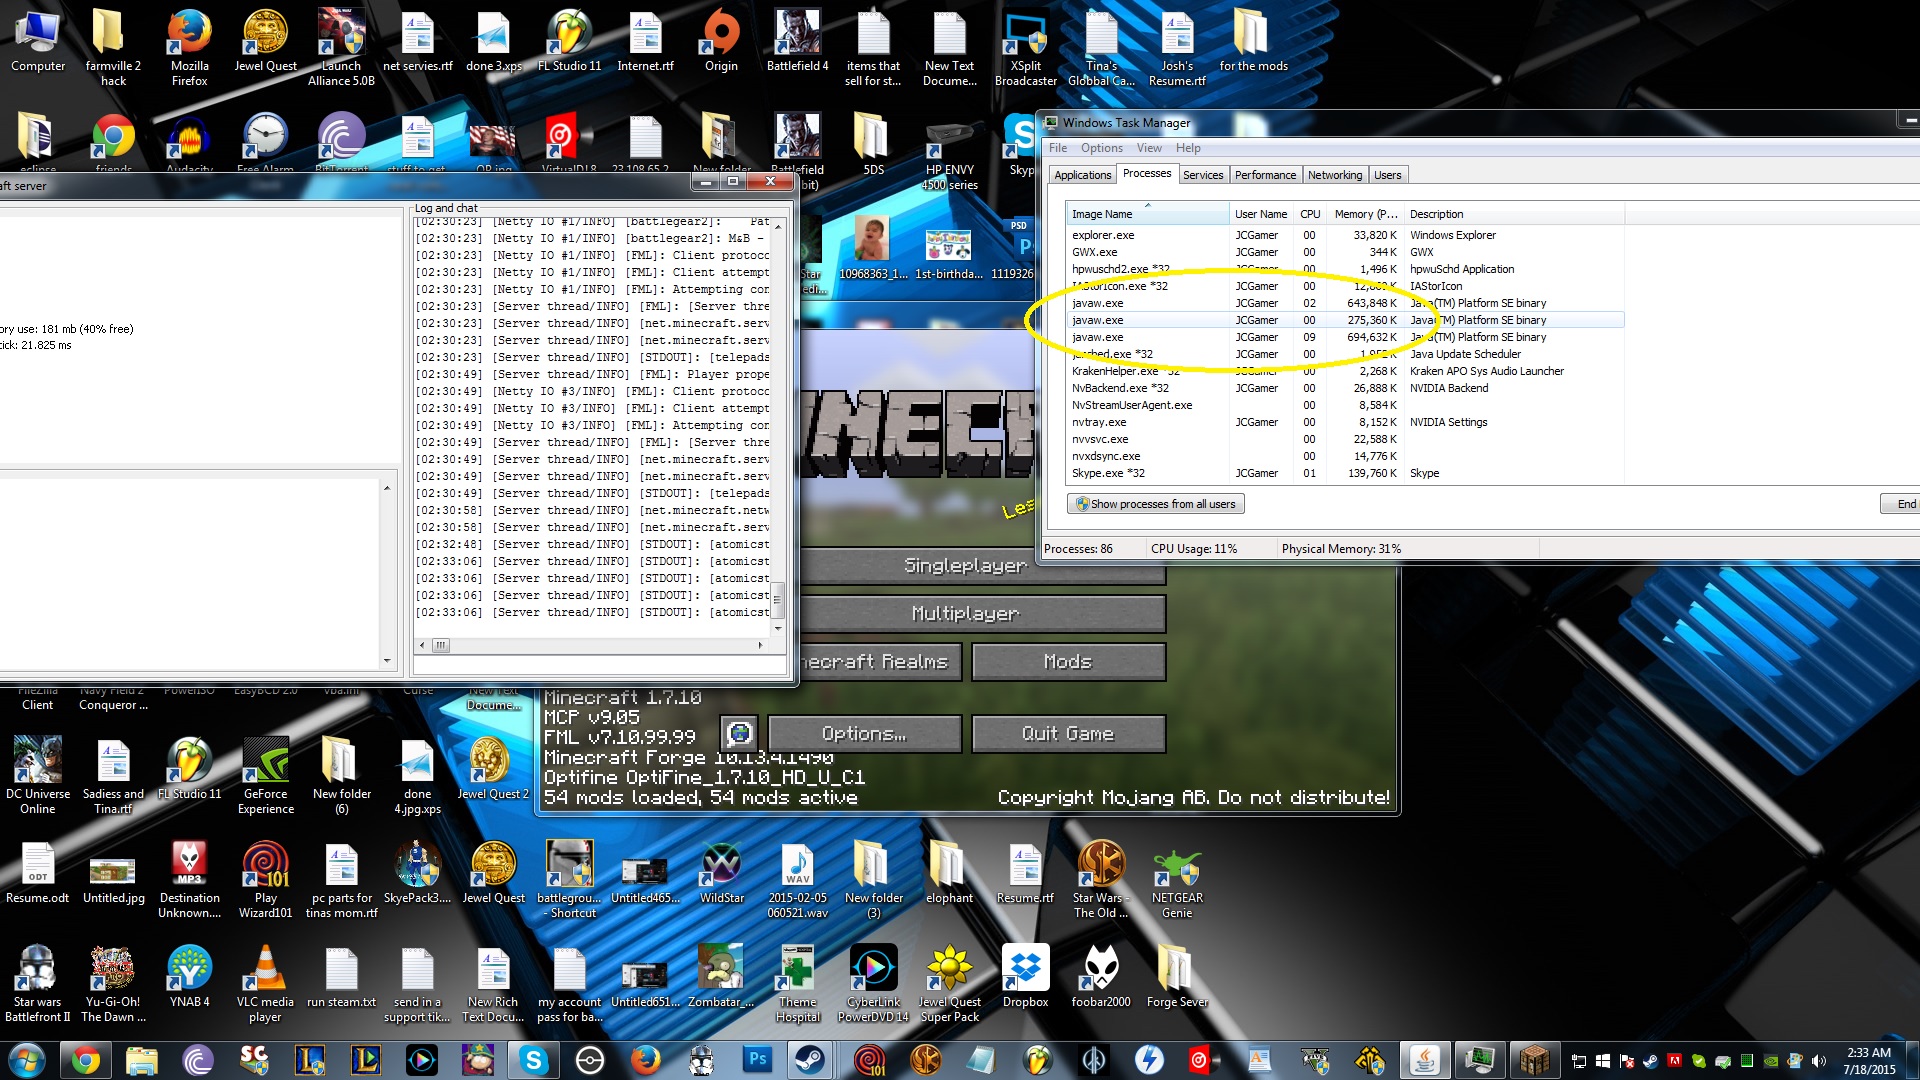Open GeForce Experience desktop shortcut
1920x1080 pixels.
(266, 776)
